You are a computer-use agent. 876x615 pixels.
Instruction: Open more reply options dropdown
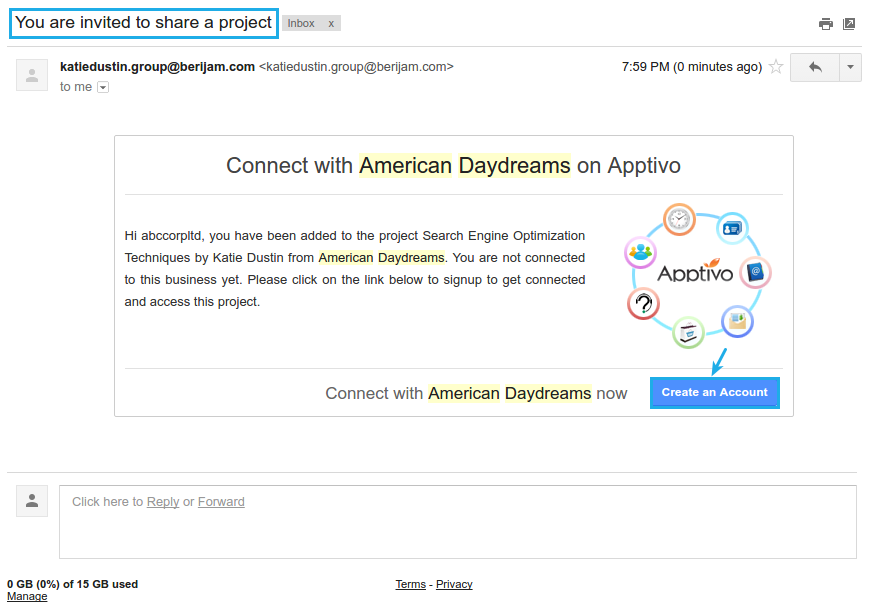click(x=850, y=68)
